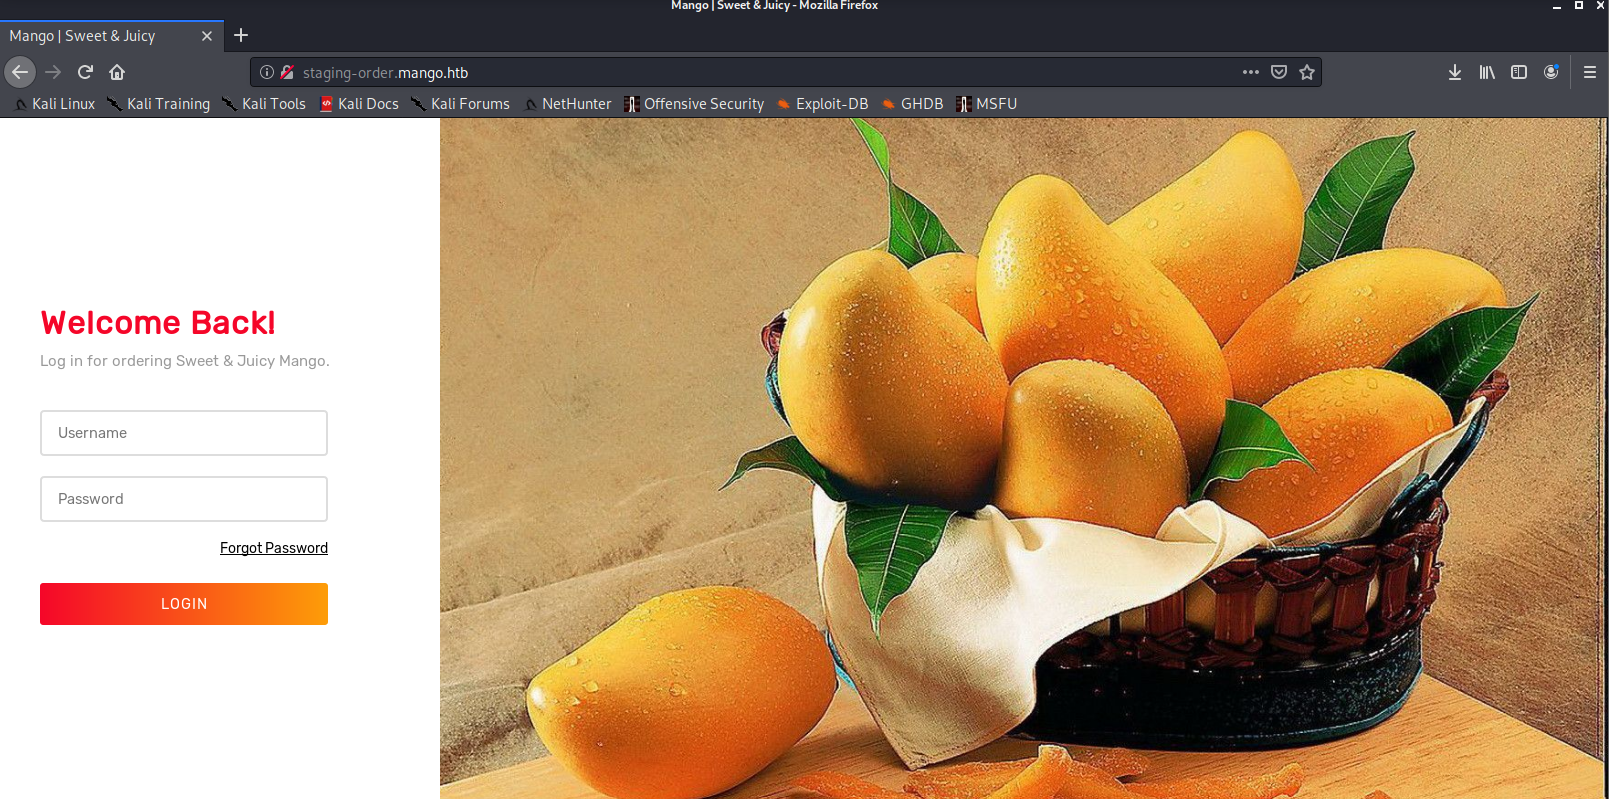Viewport: 1609px width, 799px height.
Task: Open a new browser tab
Action: (241, 36)
